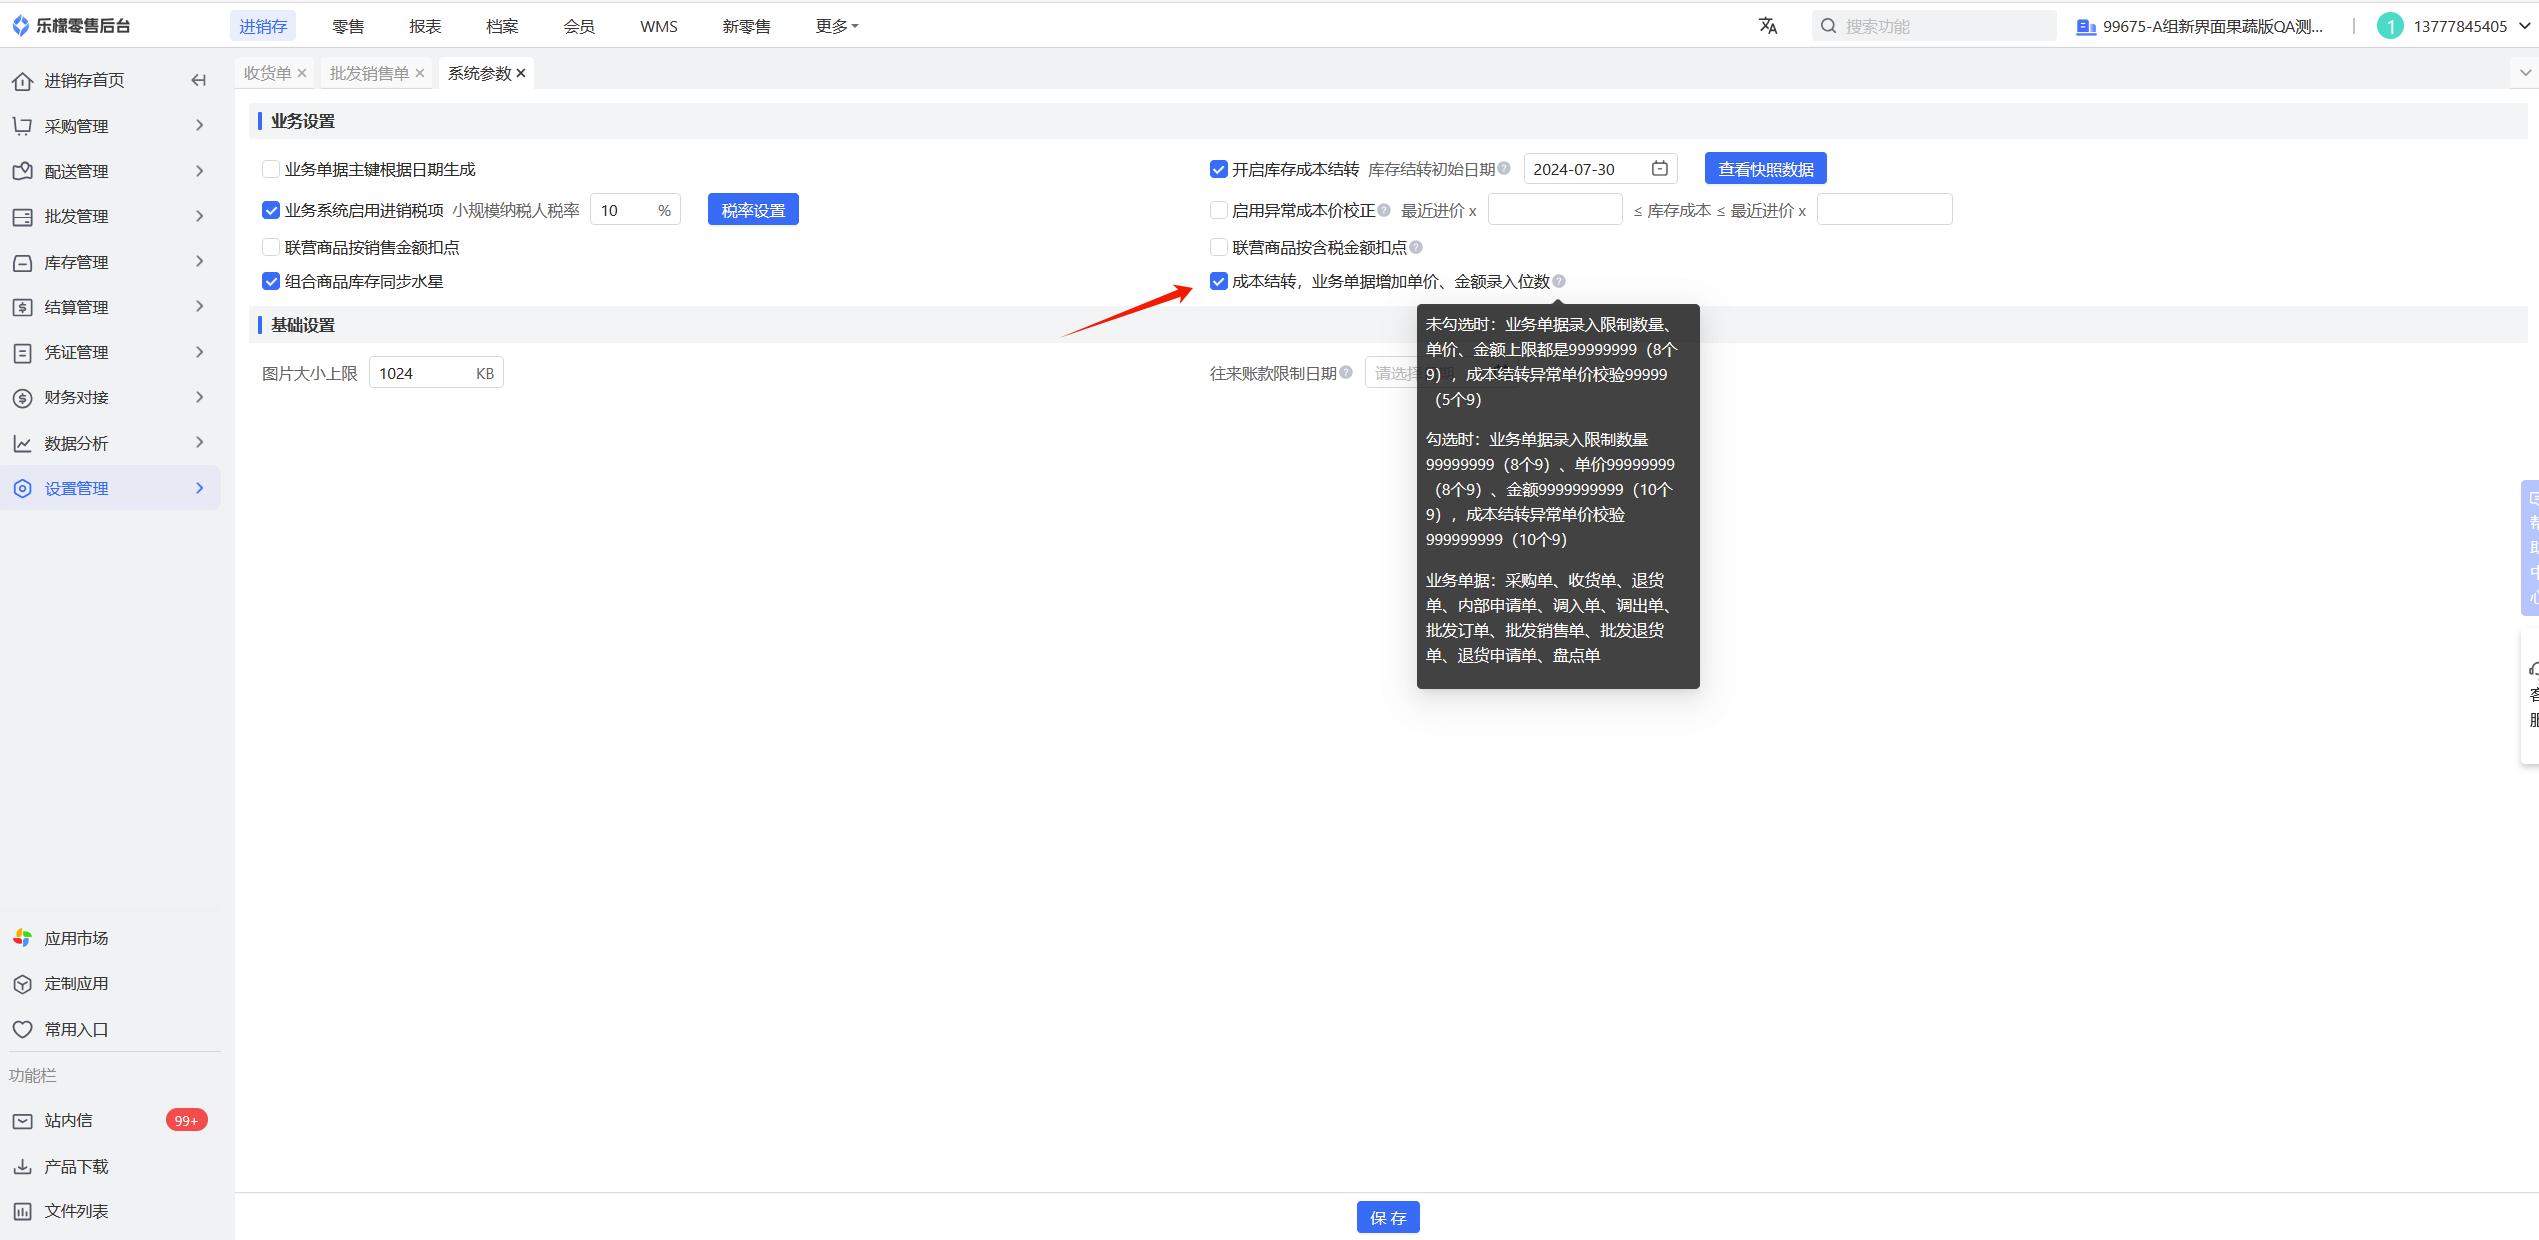This screenshot has height=1240, width=2539.
Task: Expand 批发管理 submenu chevron
Action: tap(200, 216)
